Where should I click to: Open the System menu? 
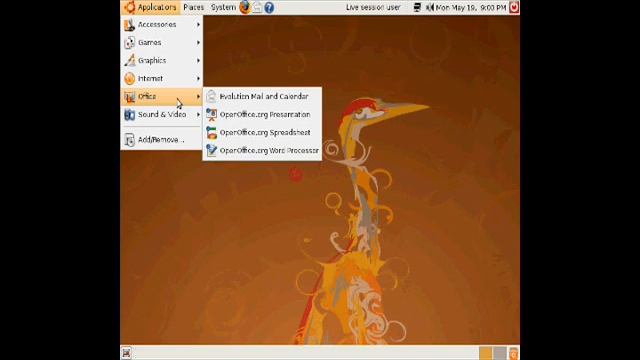(x=223, y=7)
